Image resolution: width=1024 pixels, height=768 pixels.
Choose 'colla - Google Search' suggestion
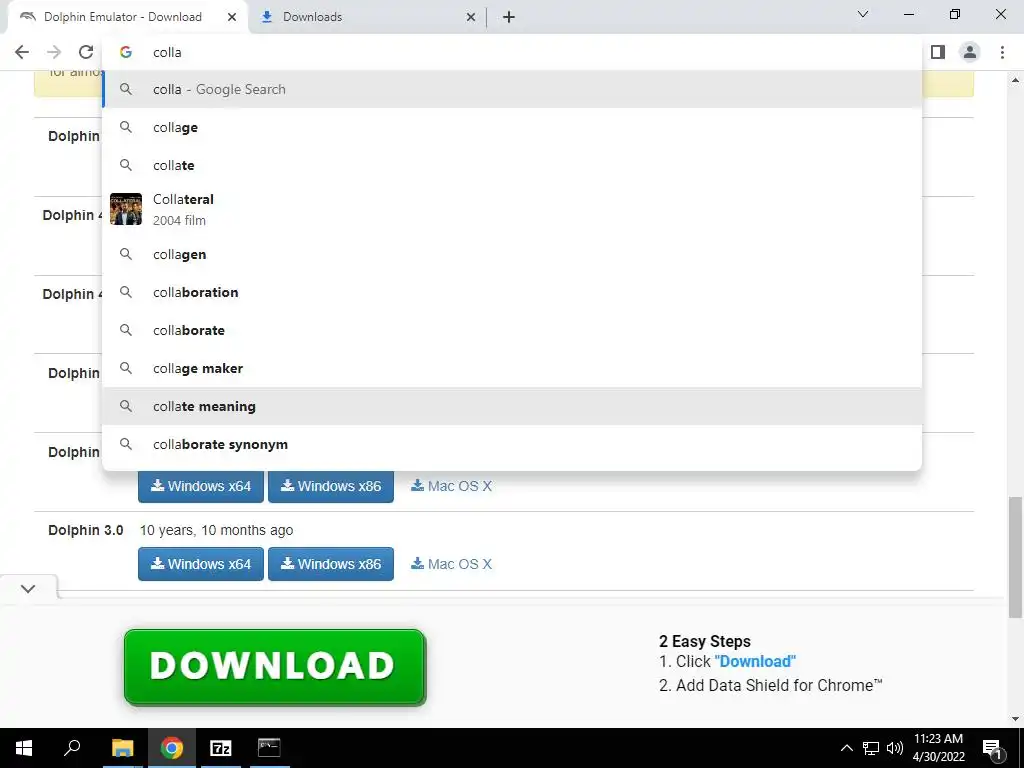point(512,89)
